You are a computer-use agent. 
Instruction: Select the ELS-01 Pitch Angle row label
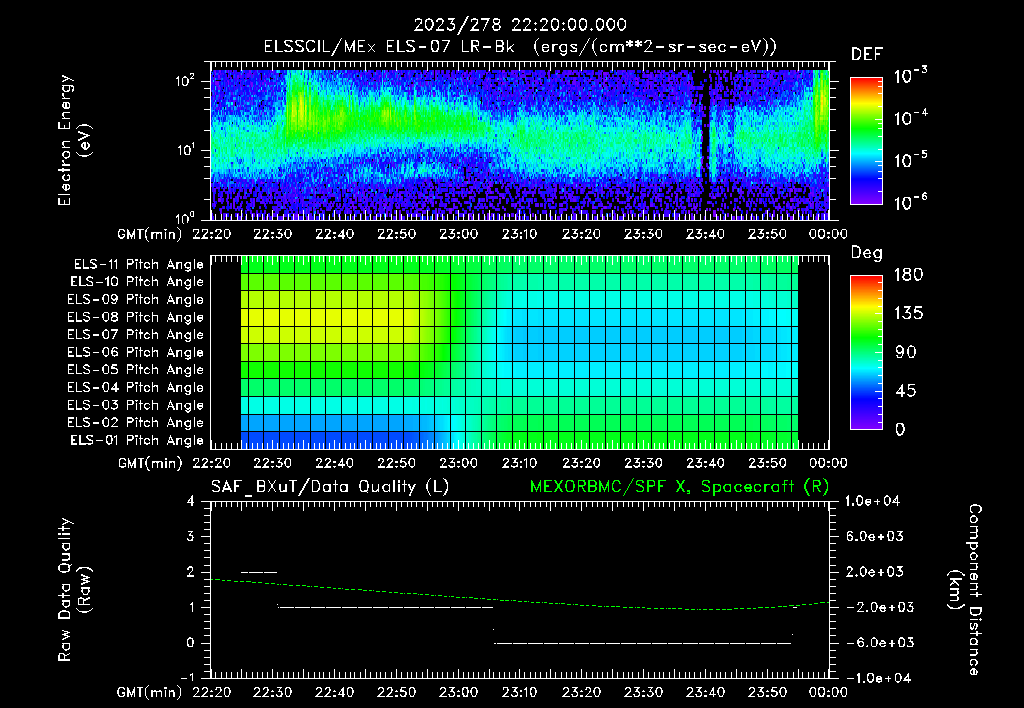point(137,440)
